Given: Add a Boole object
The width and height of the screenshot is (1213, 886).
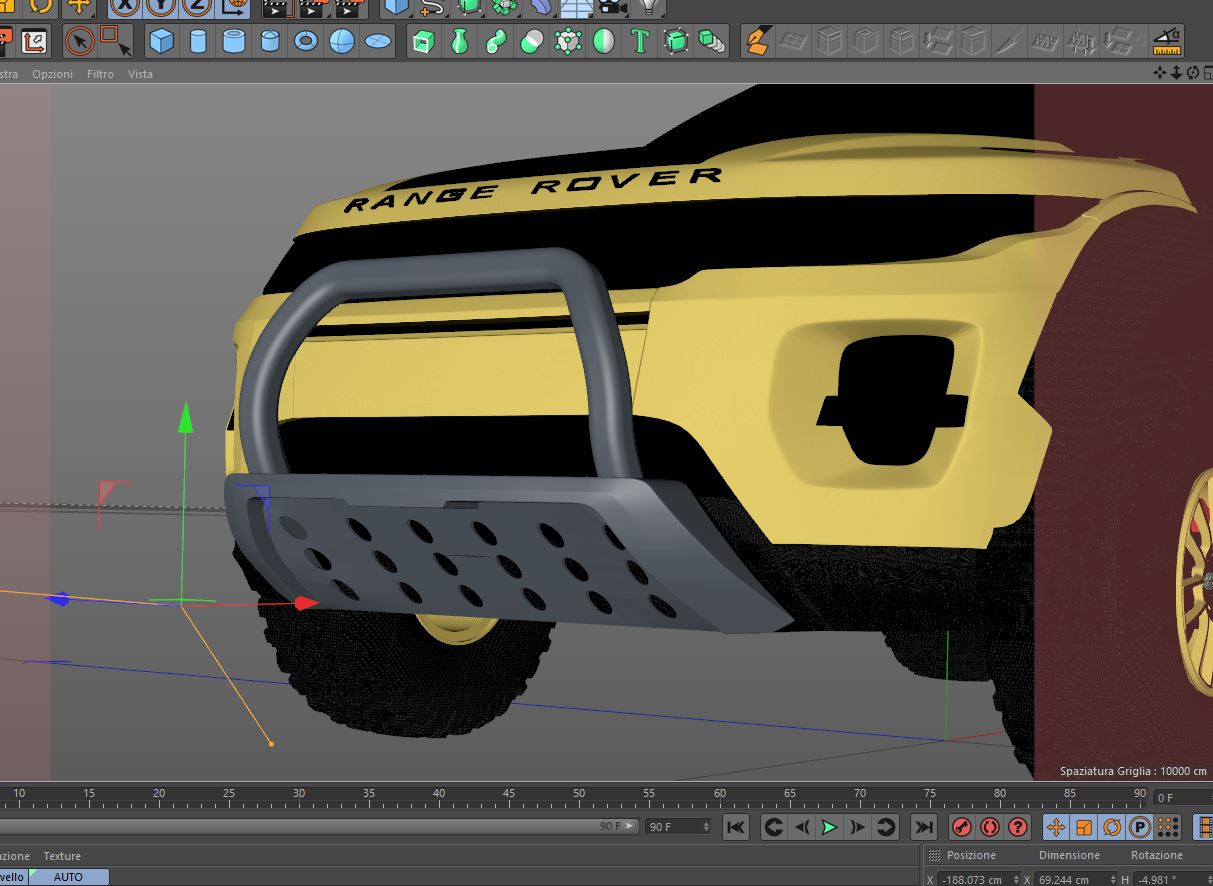Looking at the screenshot, I should [532, 42].
